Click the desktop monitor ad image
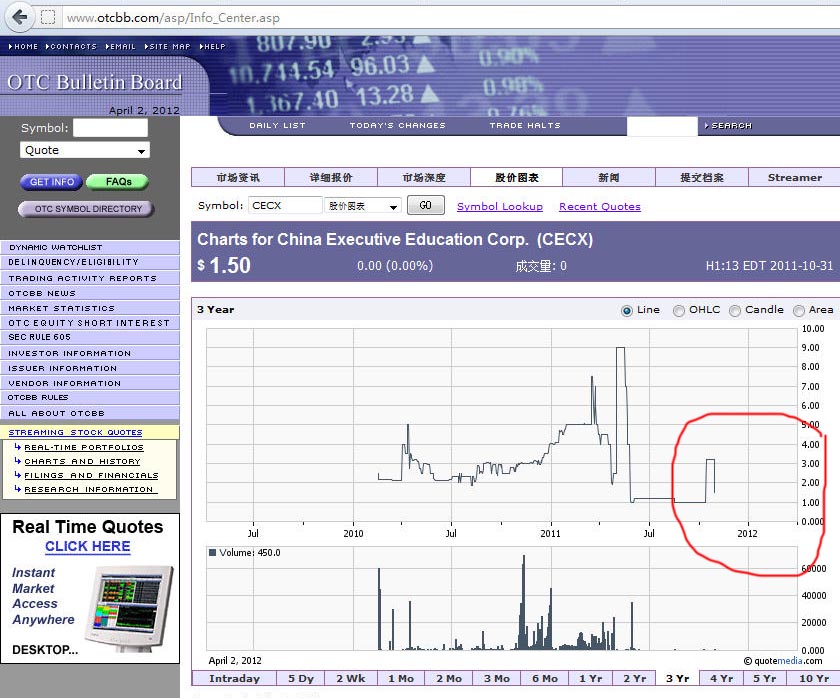The width and height of the screenshot is (840, 698). pyautogui.click(x=129, y=608)
